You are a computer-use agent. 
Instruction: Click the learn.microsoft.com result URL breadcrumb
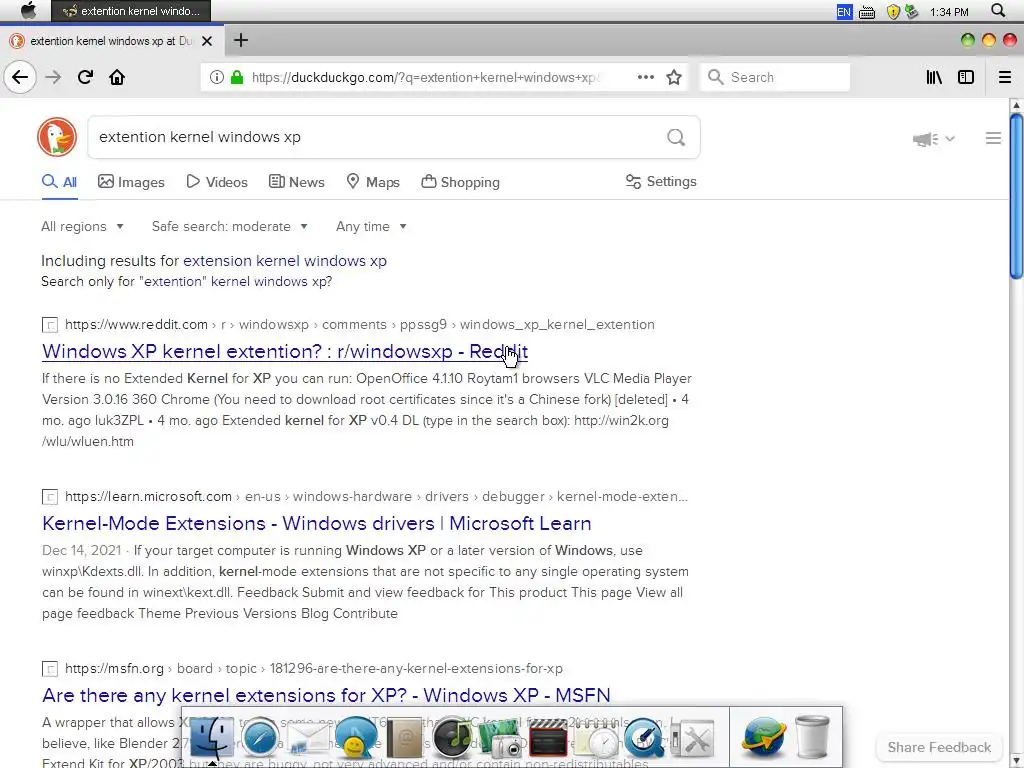click(376, 496)
